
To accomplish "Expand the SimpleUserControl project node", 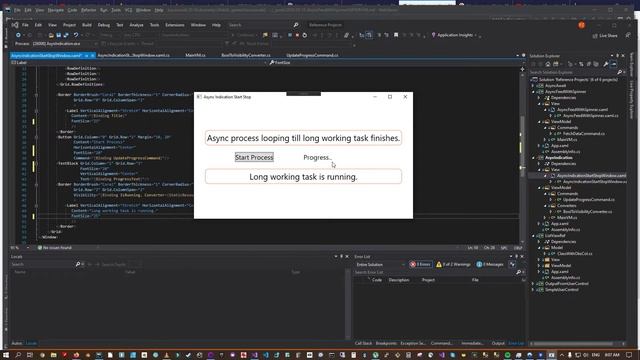I will [533, 290].
